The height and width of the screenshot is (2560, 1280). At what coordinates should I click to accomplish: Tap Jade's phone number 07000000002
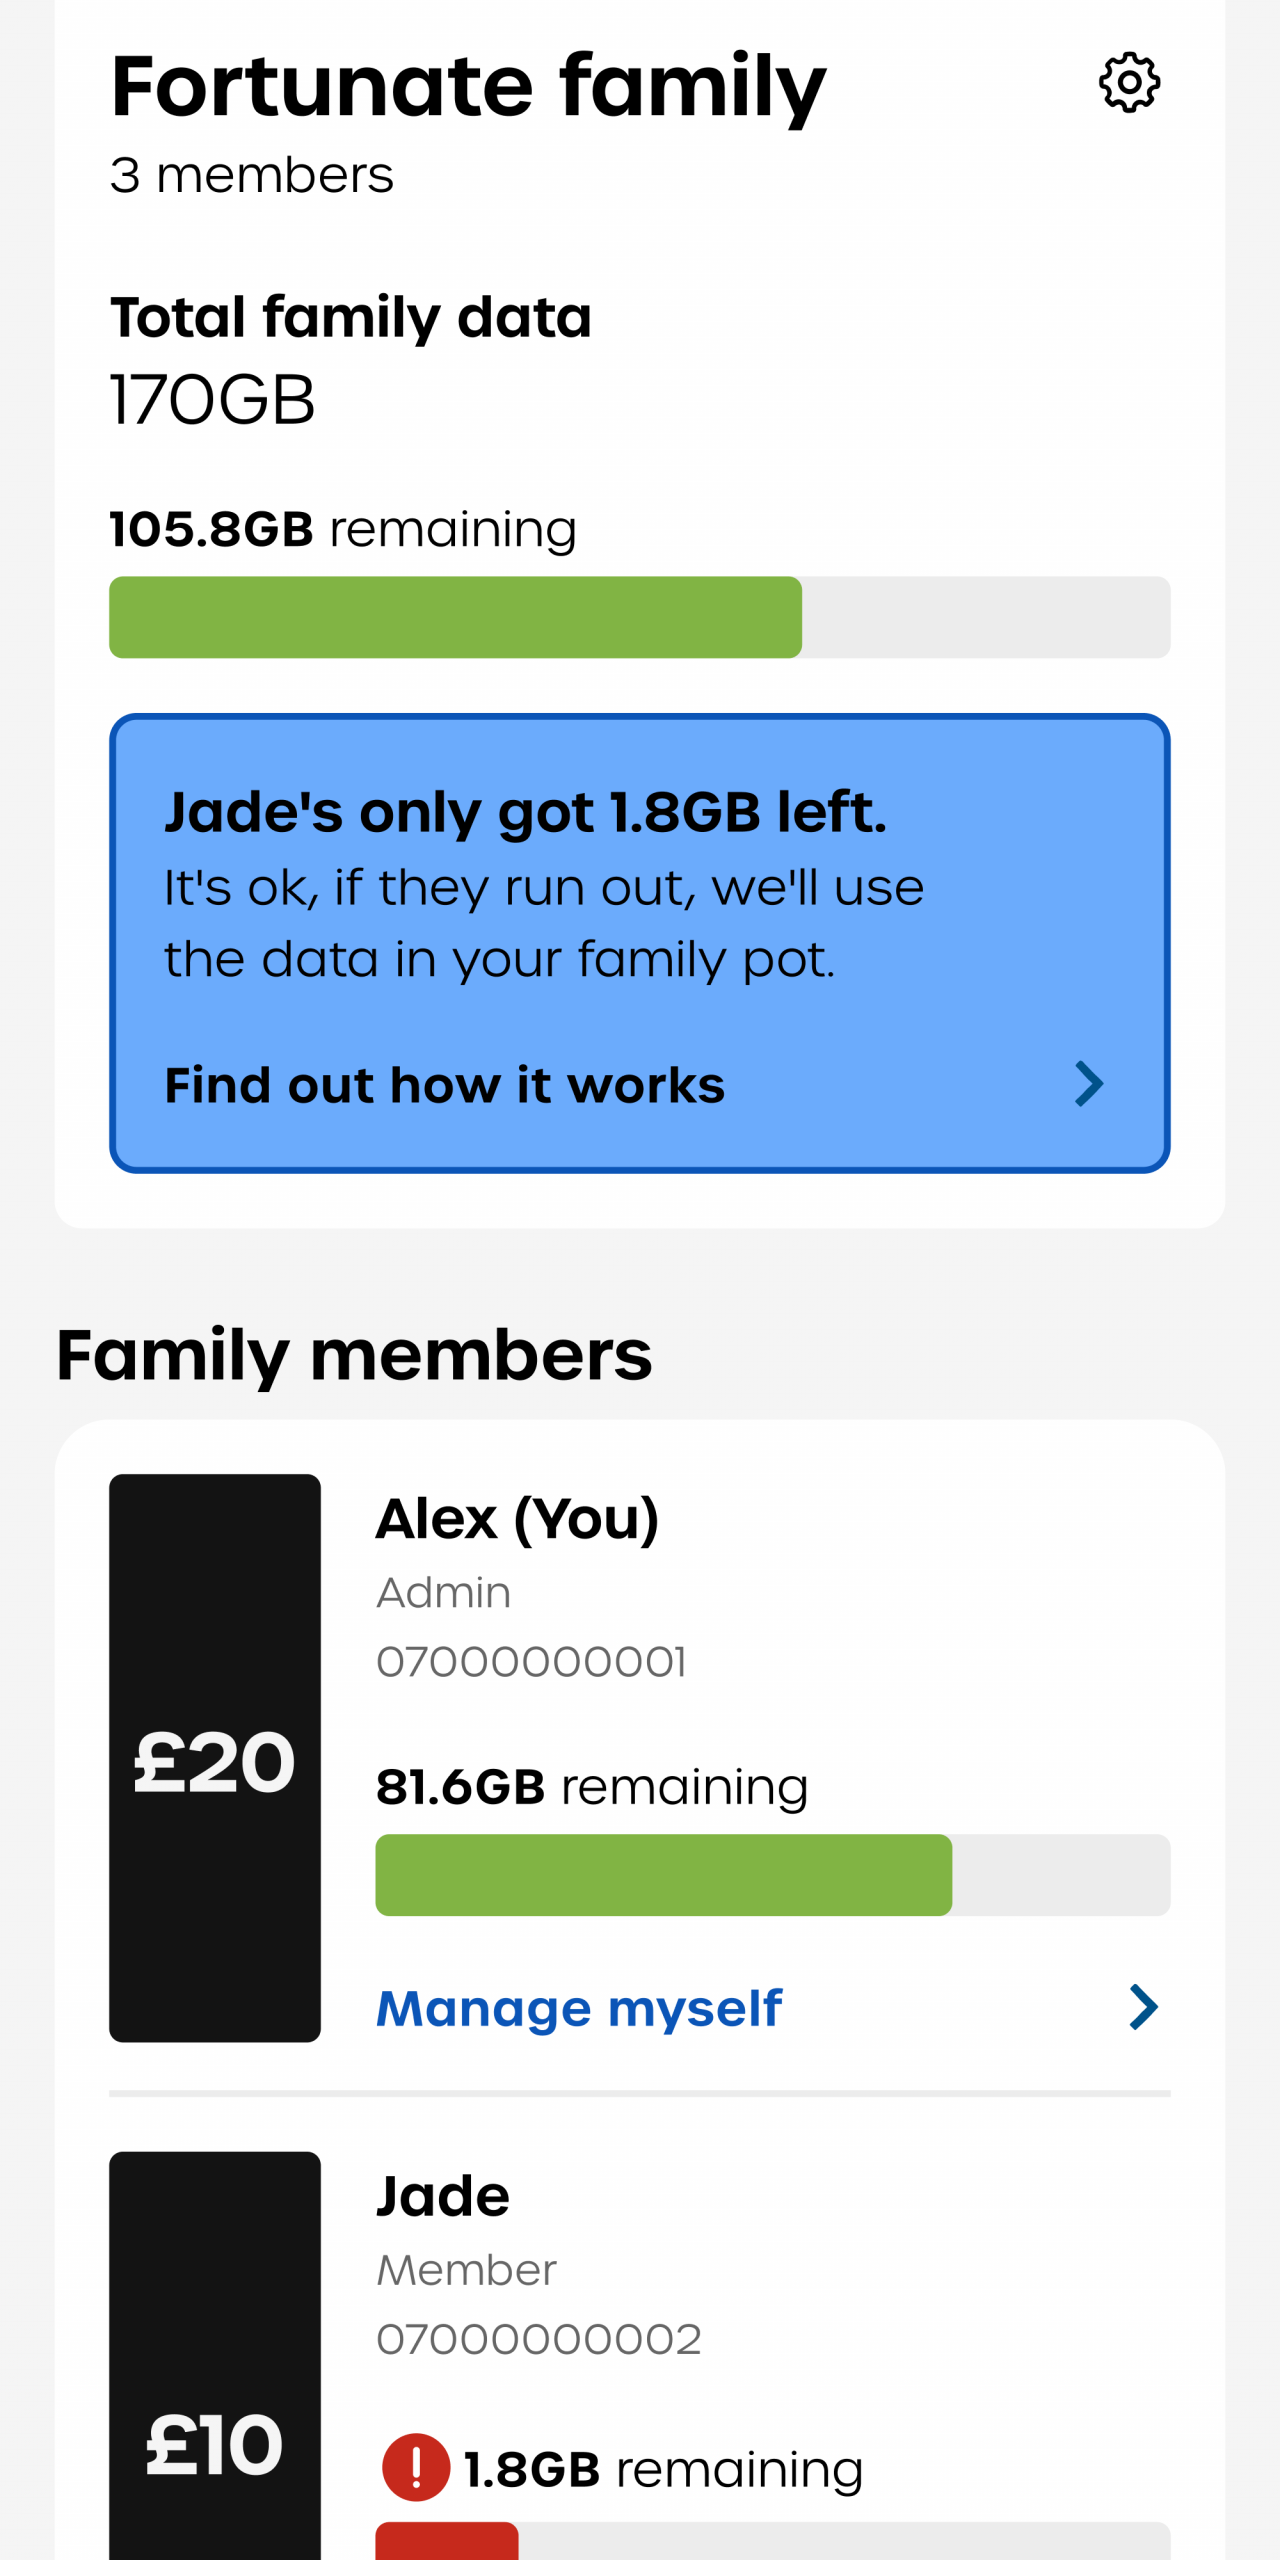point(539,2339)
